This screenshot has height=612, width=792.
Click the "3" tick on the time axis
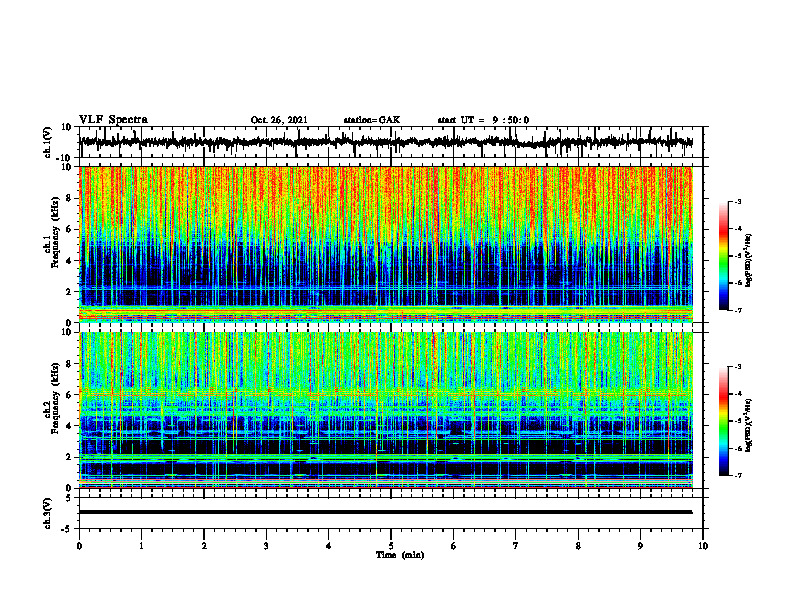266,546
